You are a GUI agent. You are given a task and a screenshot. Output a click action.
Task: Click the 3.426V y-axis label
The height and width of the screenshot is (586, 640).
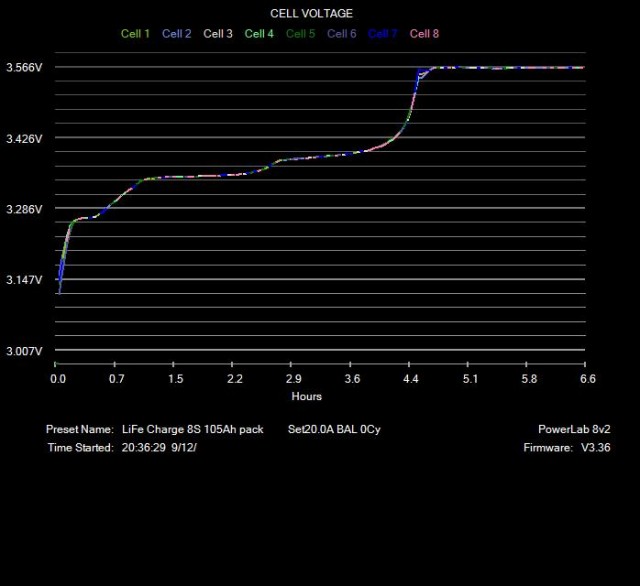(25, 139)
